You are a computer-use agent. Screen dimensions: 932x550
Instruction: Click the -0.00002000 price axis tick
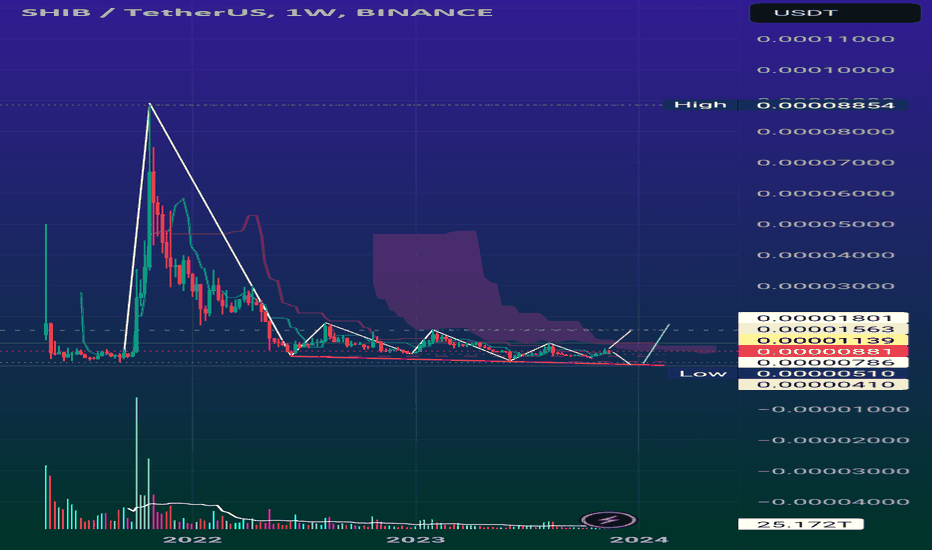(833, 441)
